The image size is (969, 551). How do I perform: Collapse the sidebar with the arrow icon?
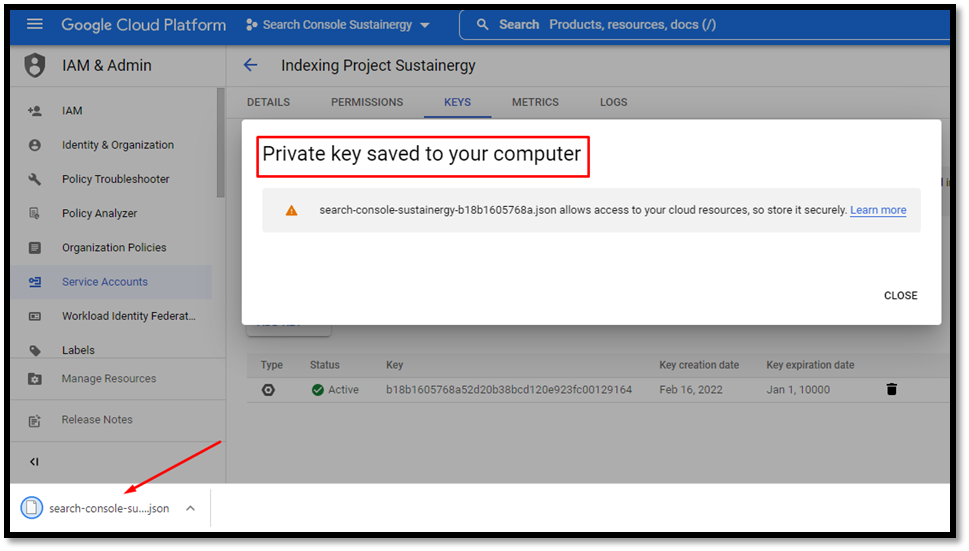[x=34, y=461]
